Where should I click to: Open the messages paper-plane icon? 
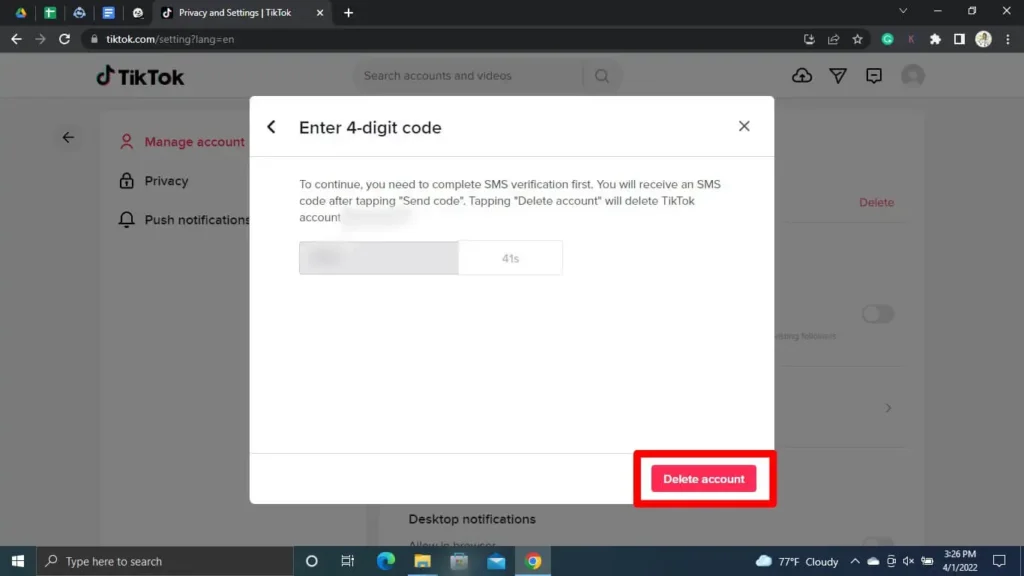838,76
